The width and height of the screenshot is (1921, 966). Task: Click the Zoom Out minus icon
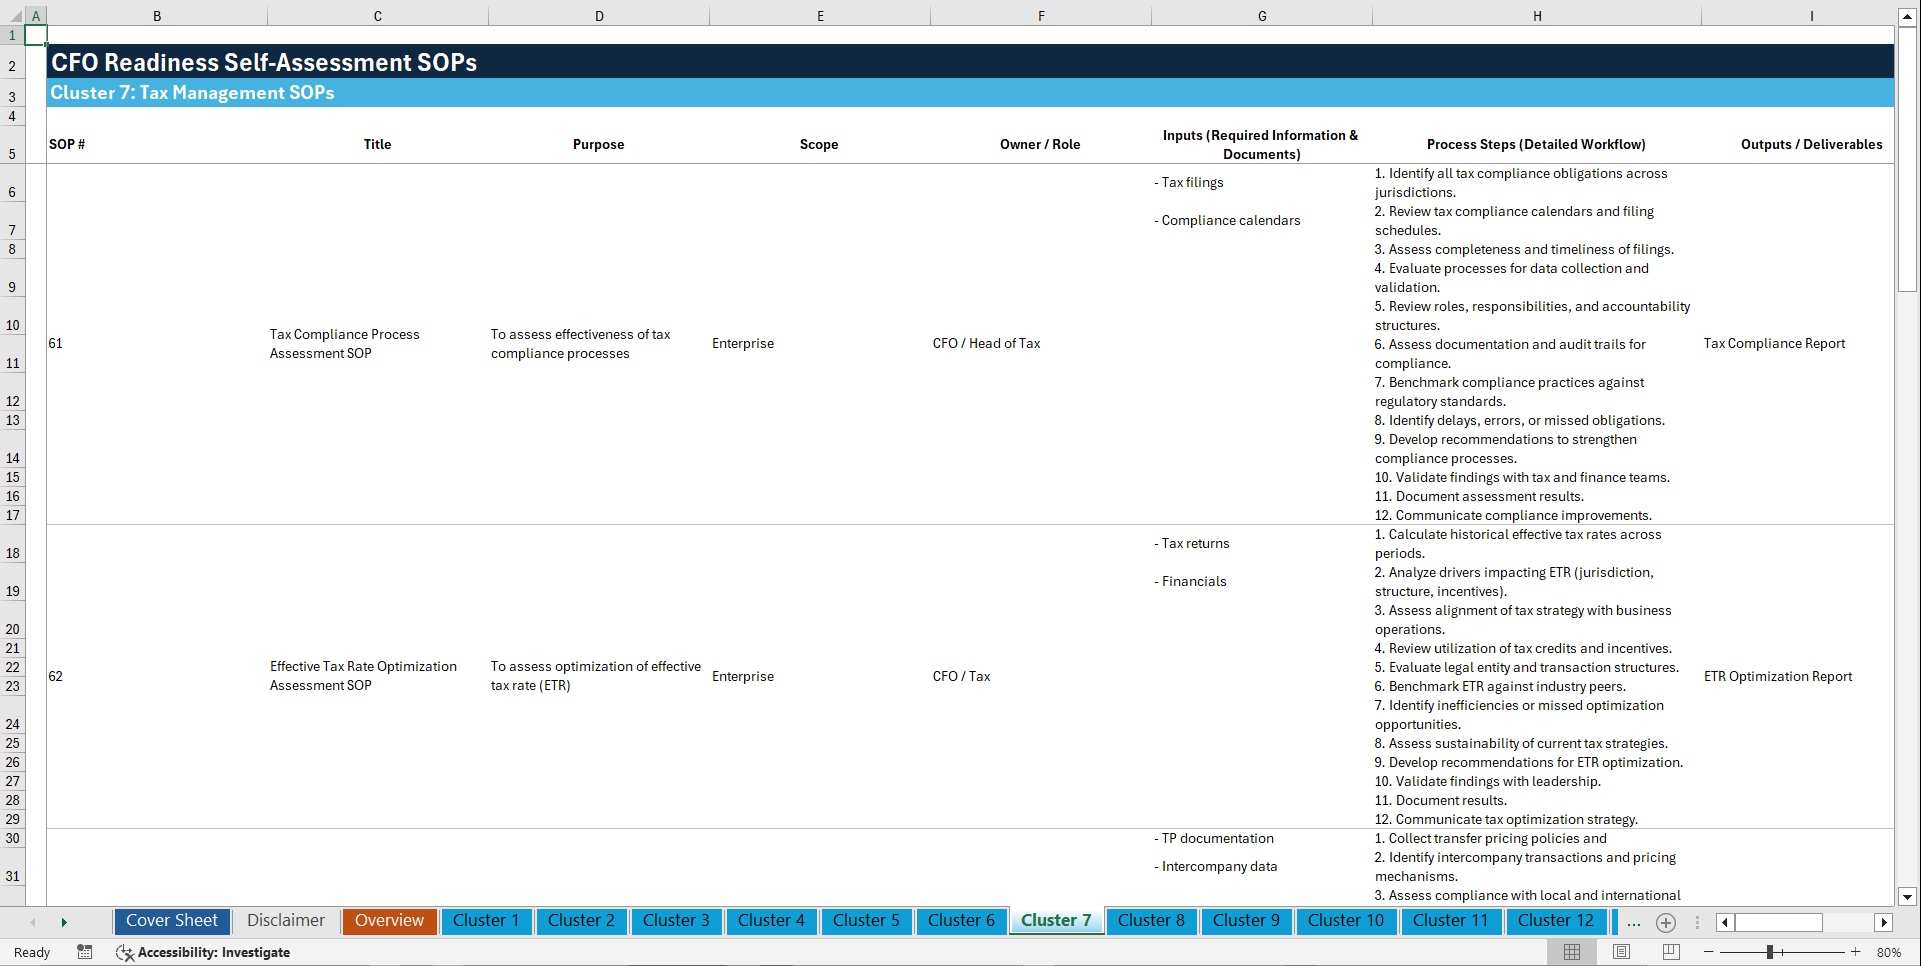click(x=1709, y=951)
